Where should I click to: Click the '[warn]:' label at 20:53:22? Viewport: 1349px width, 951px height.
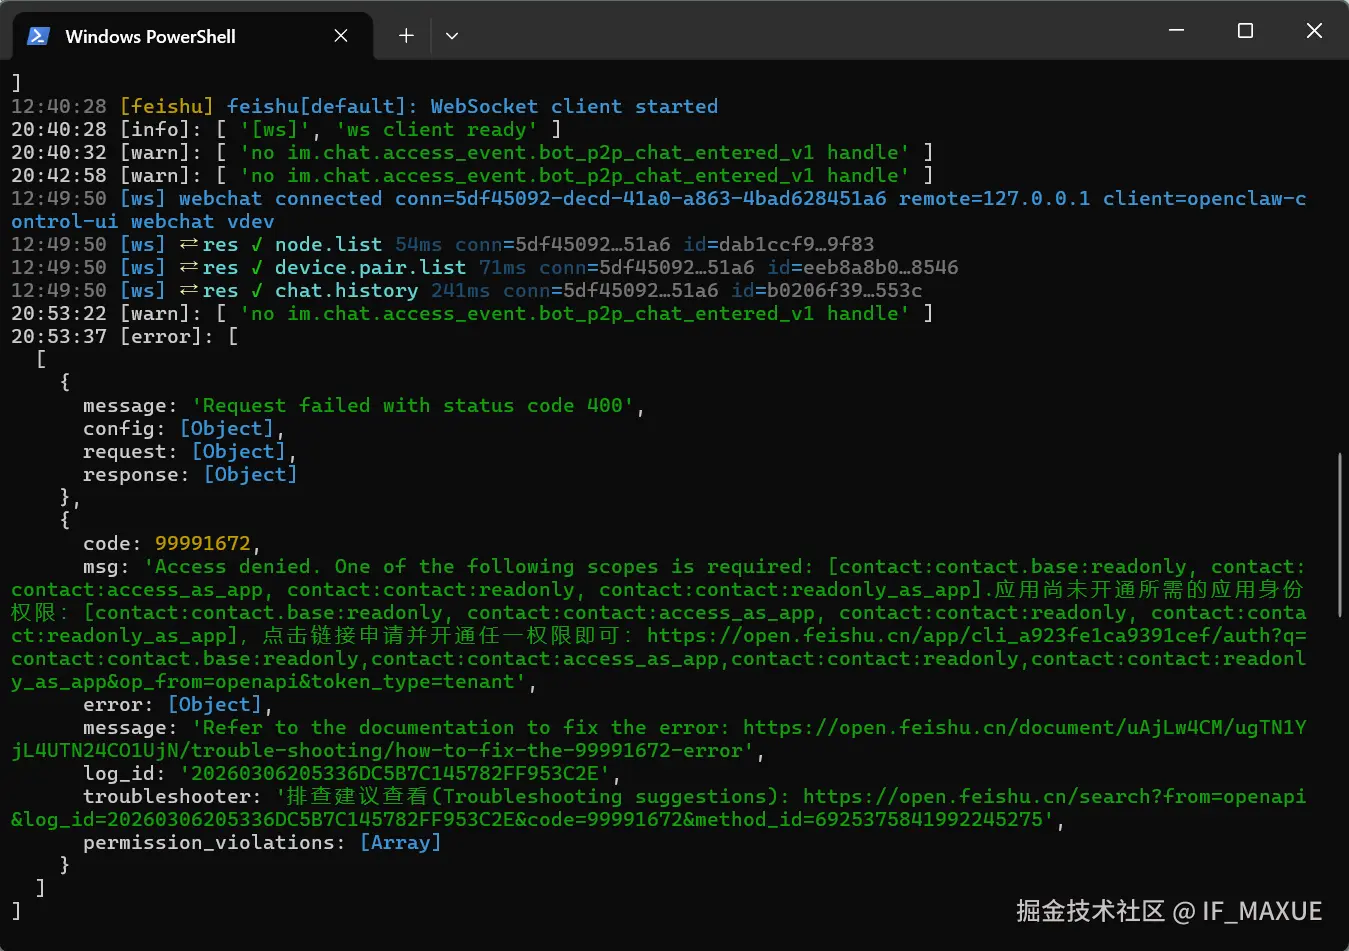[x=161, y=314]
